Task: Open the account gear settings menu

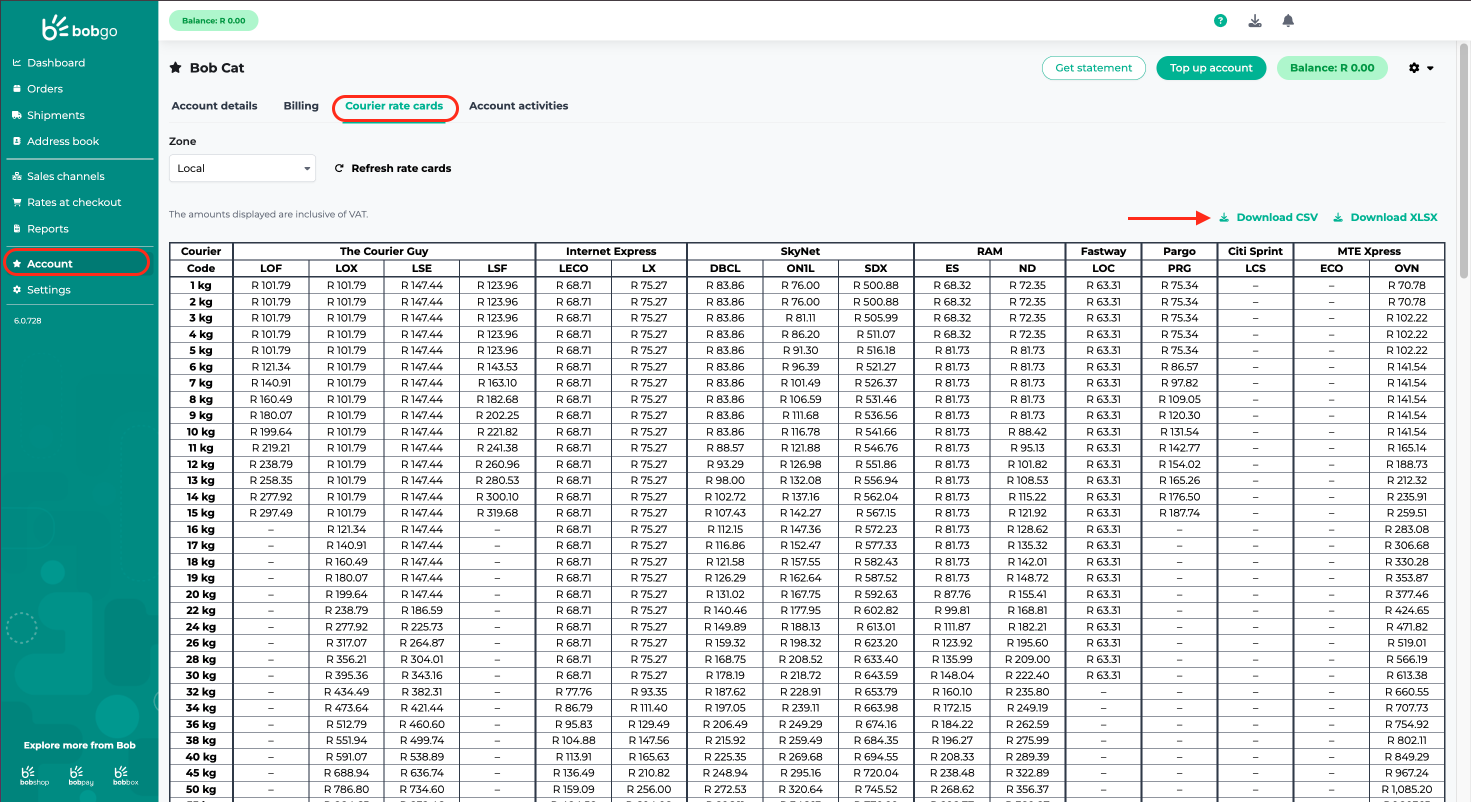Action: [1421, 68]
